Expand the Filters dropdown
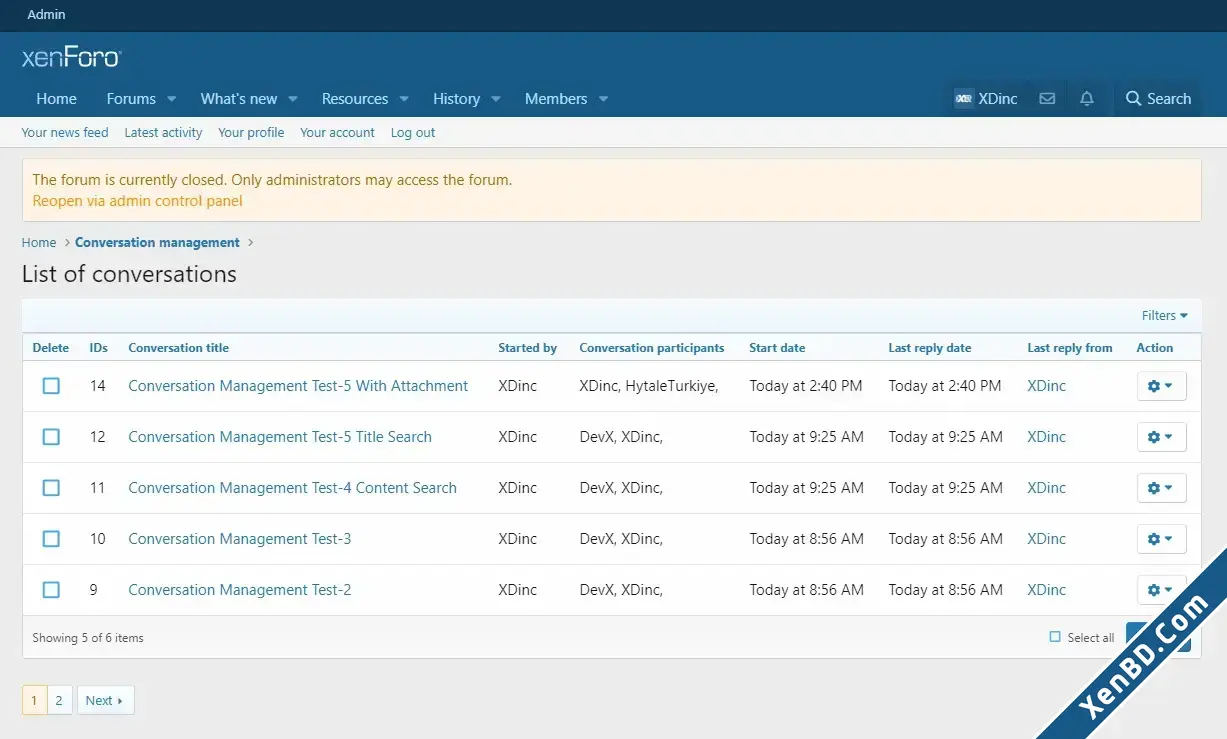The image size is (1227, 739). click(1165, 316)
